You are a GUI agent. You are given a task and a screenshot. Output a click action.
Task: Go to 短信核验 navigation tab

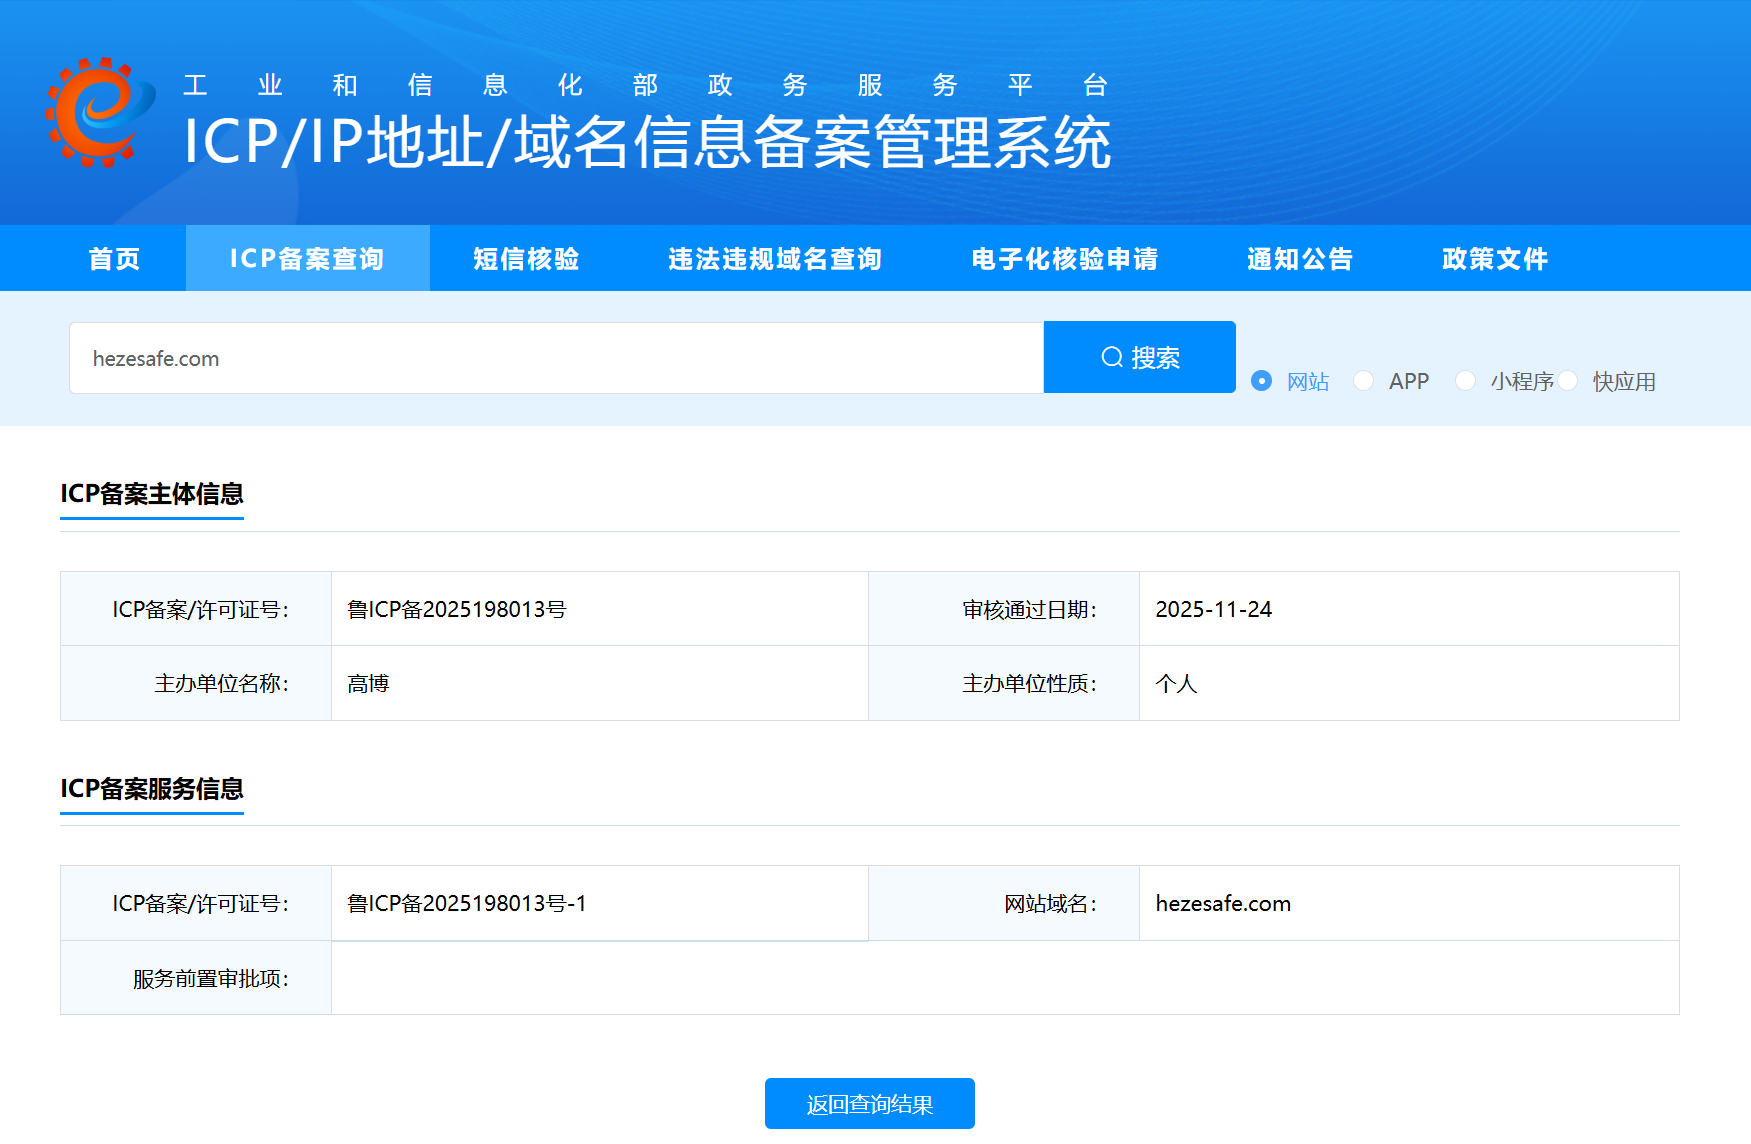point(527,258)
